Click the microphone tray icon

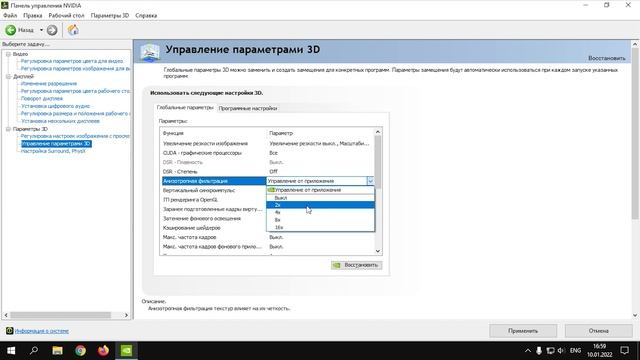tap(539, 351)
